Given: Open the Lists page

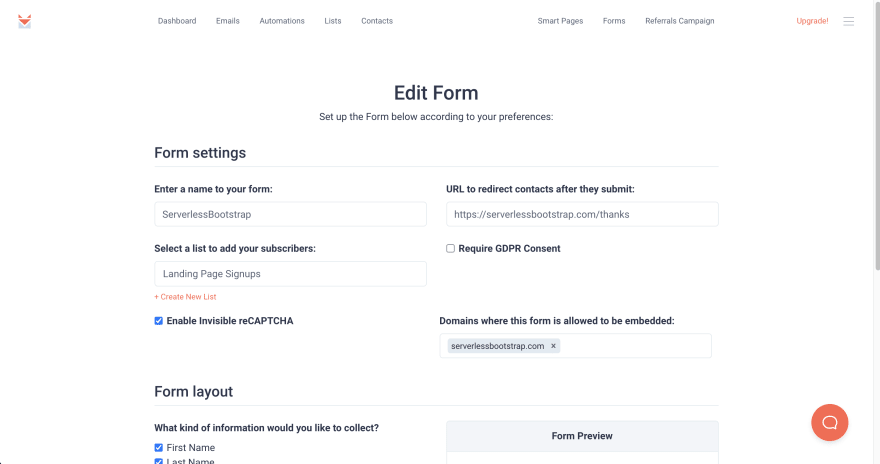Looking at the screenshot, I should [x=333, y=21].
